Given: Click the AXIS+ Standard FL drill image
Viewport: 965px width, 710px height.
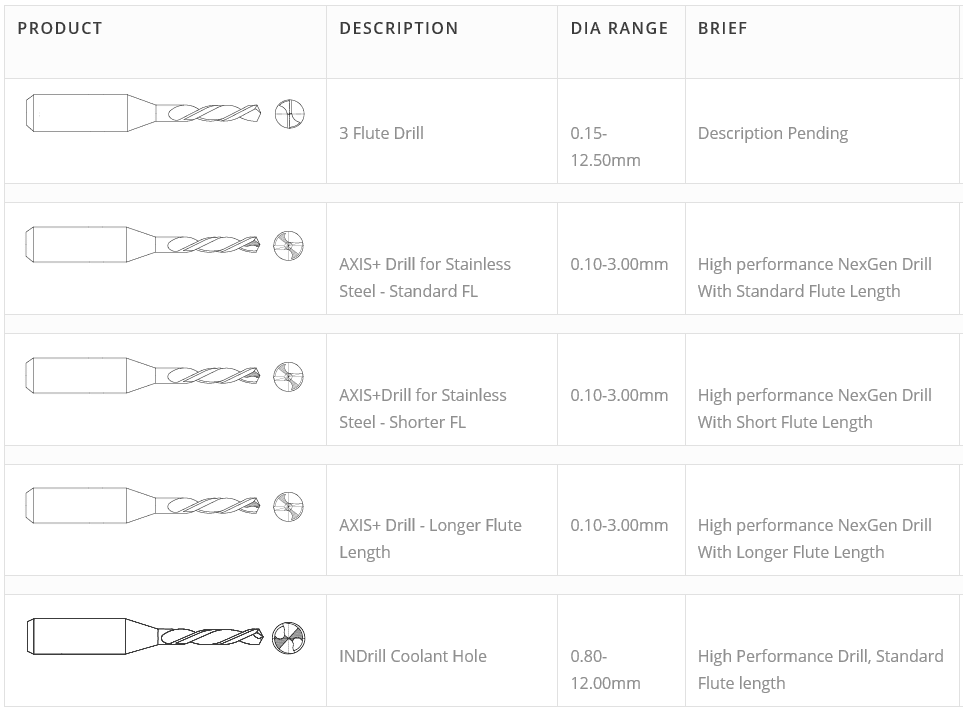Looking at the screenshot, I should tap(146, 244).
